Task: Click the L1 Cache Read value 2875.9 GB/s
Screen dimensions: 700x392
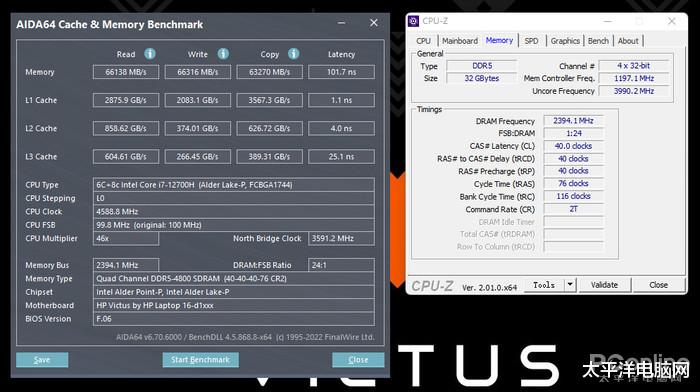Action: tap(126, 100)
